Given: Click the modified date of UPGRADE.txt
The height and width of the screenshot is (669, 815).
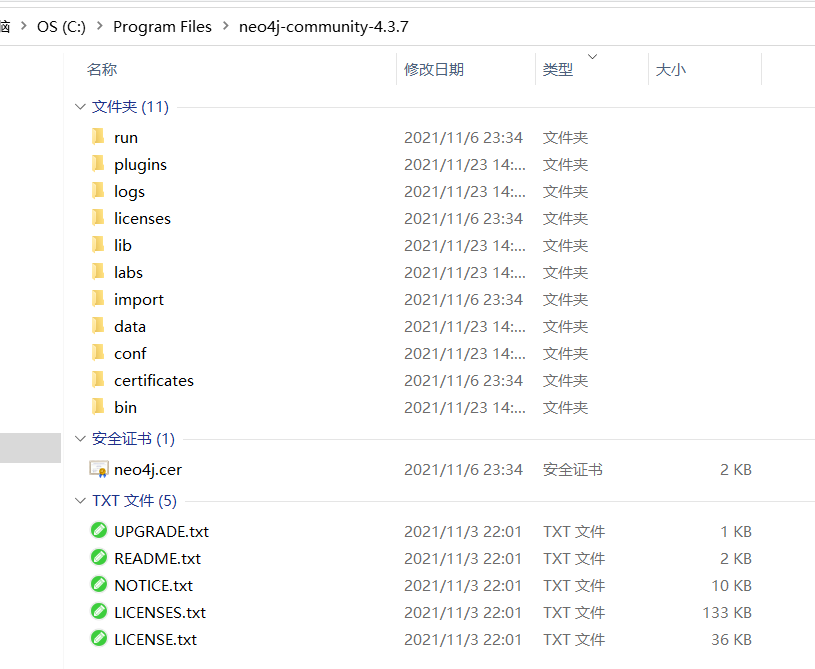Looking at the screenshot, I should click(463, 531).
